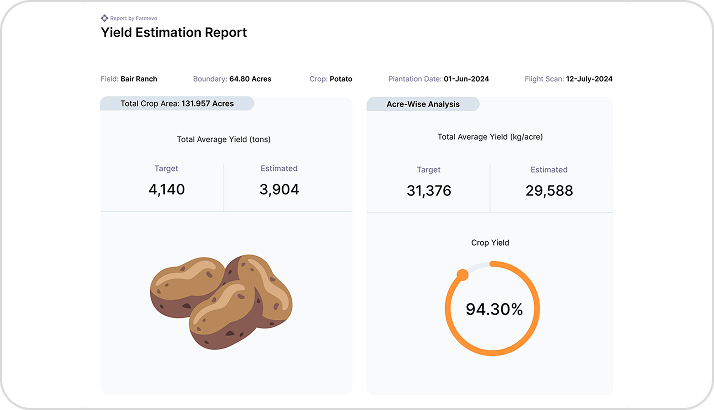Screen dimensions: 714x410
Task: Click the Target value 4,140 tons
Action: click(x=166, y=190)
